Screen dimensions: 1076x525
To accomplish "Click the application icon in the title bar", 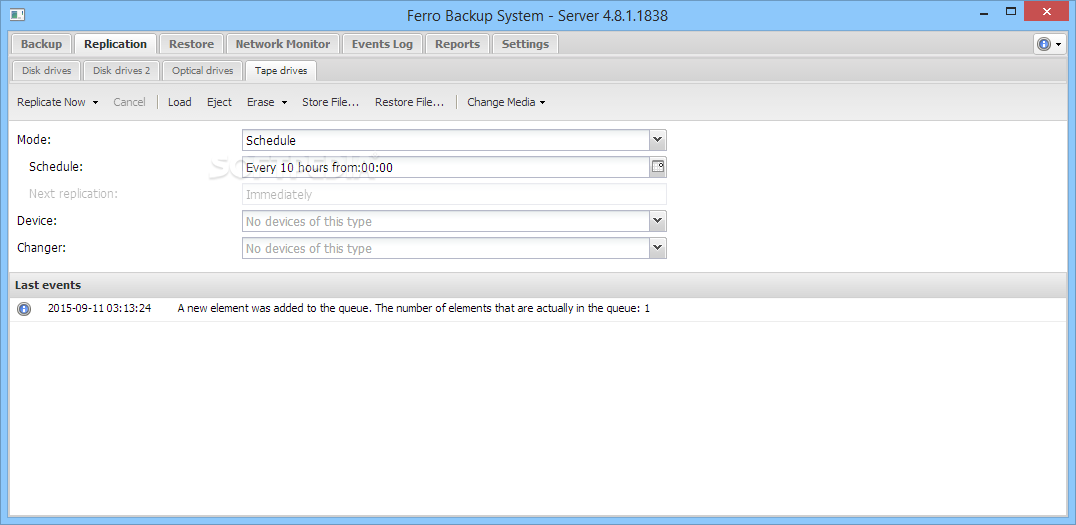I will (x=17, y=14).
